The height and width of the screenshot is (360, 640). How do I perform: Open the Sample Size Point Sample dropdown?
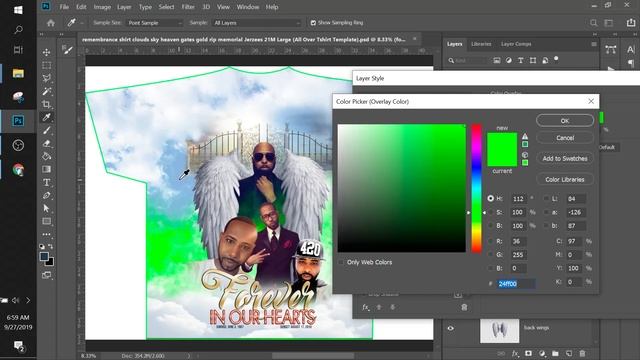[x=155, y=23]
